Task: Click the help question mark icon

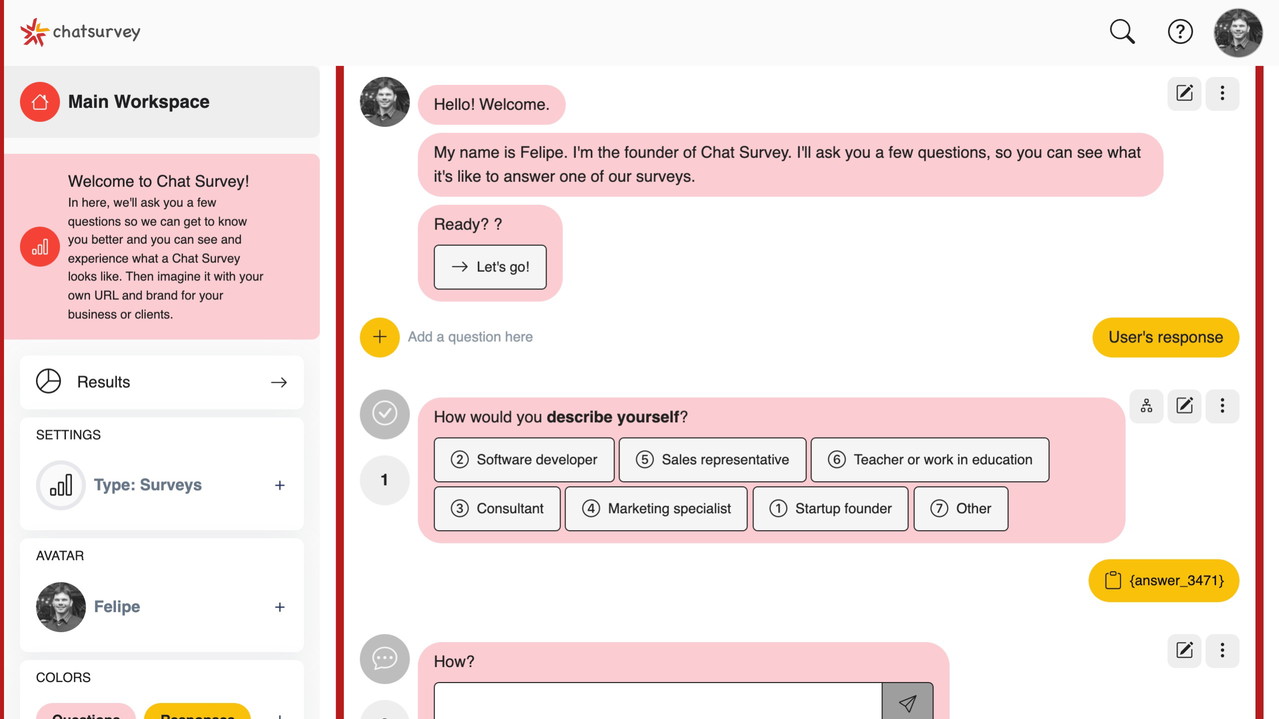Action: point(1180,32)
